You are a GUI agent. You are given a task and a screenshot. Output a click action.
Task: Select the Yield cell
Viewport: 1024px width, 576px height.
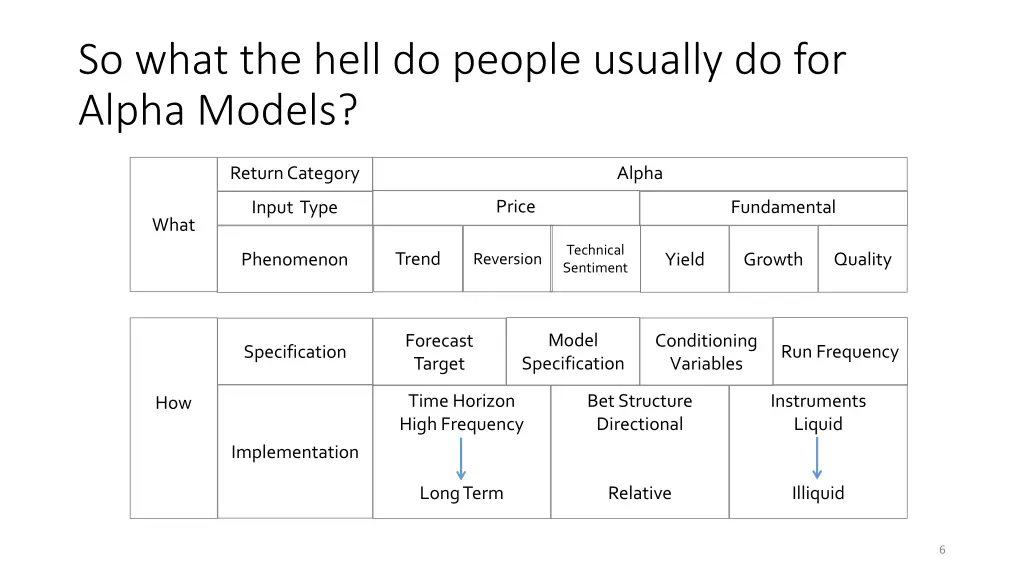click(x=684, y=259)
